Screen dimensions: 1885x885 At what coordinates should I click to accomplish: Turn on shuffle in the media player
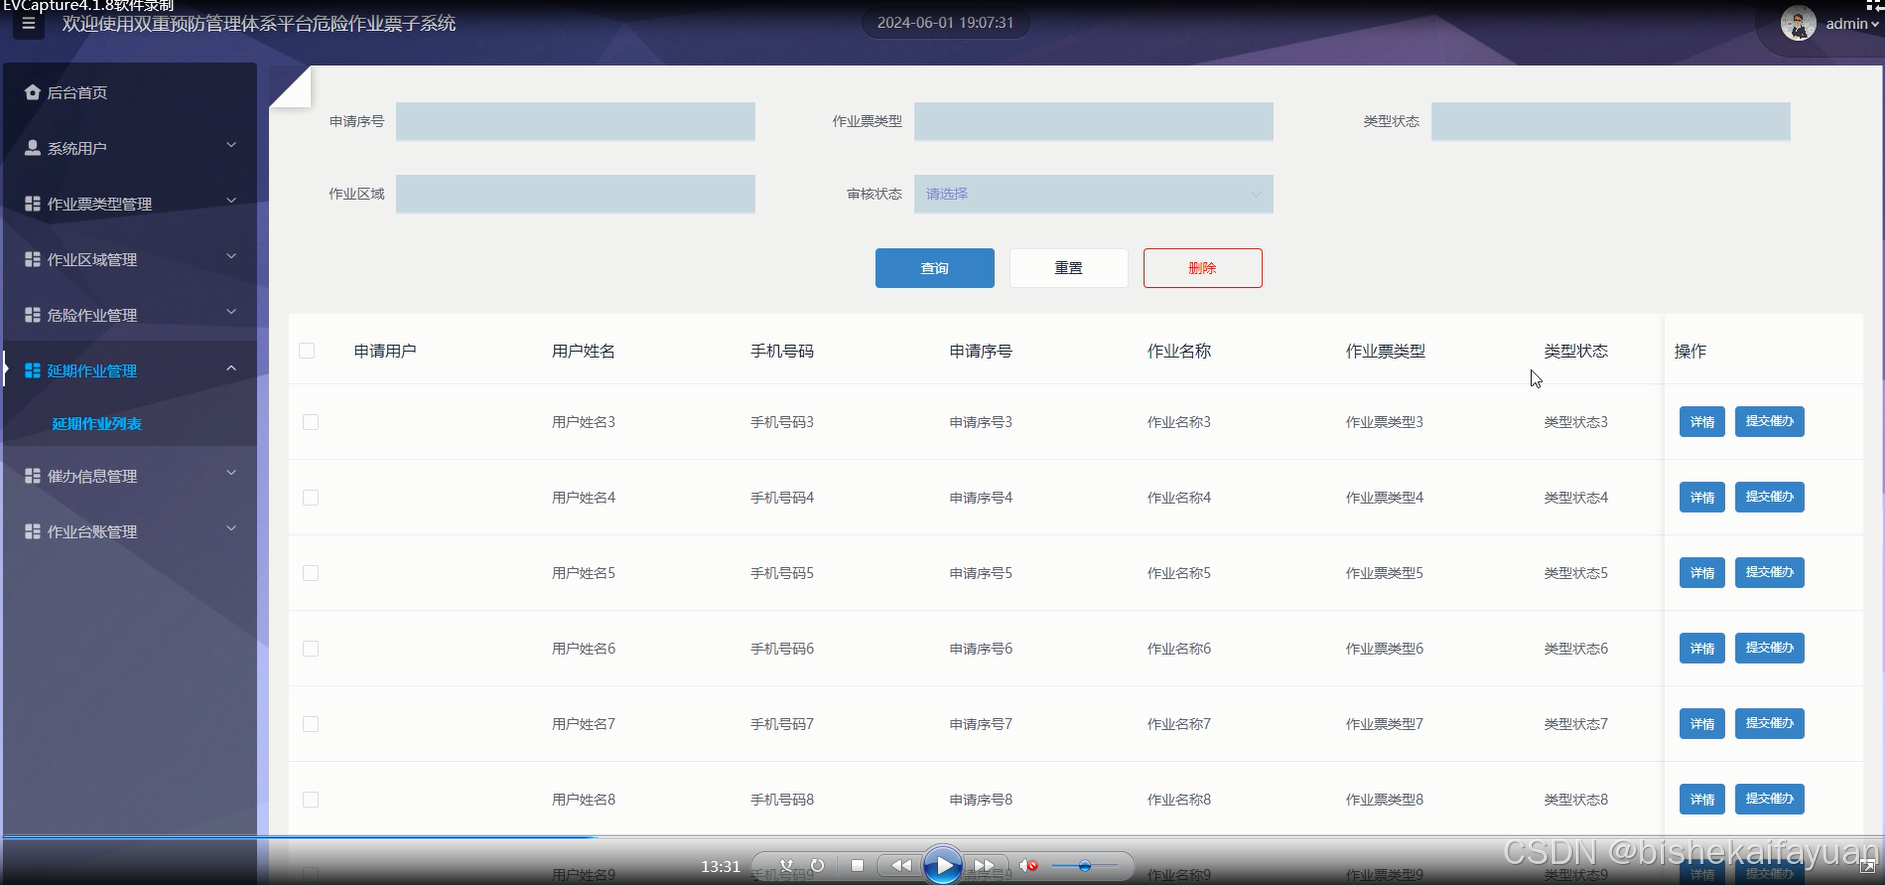787,866
